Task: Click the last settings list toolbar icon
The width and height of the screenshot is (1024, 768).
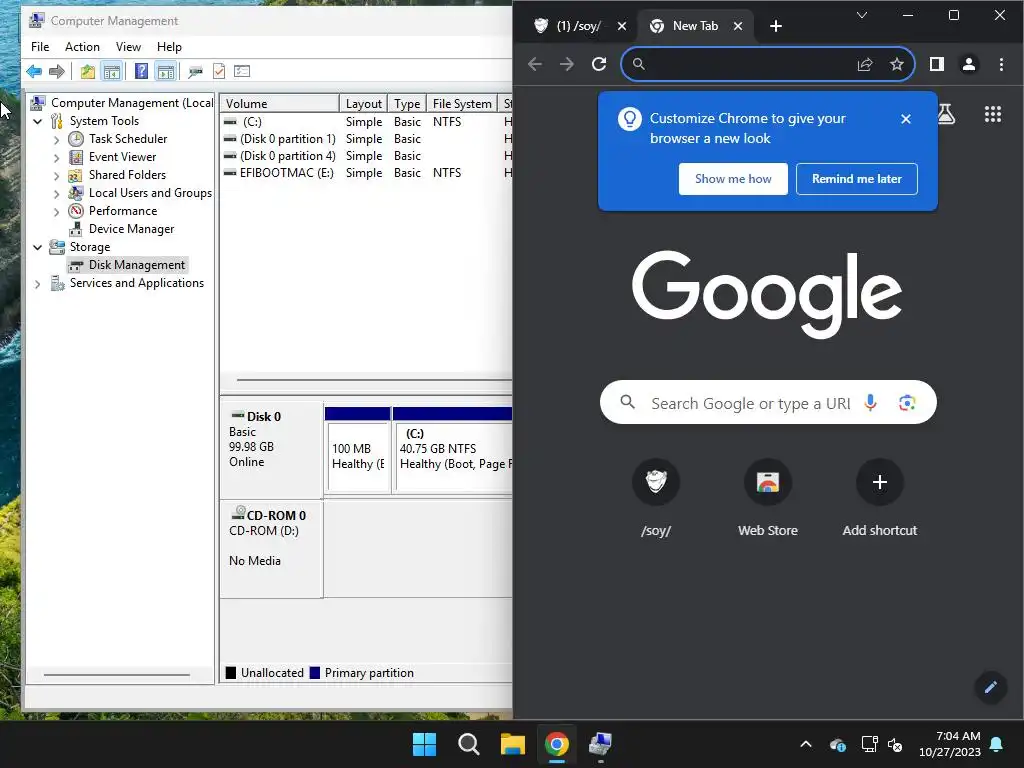Action: click(x=242, y=71)
